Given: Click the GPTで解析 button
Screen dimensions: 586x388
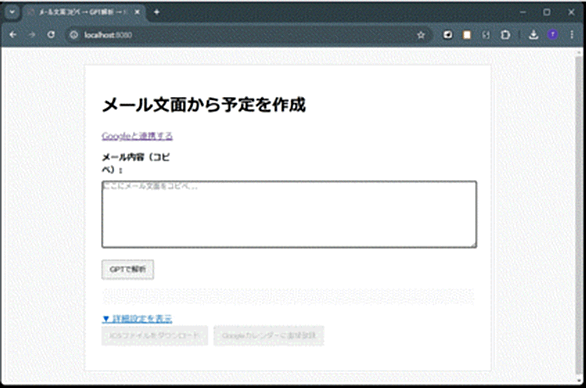Looking at the screenshot, I should pyautogui.click(x=127, y=270).
